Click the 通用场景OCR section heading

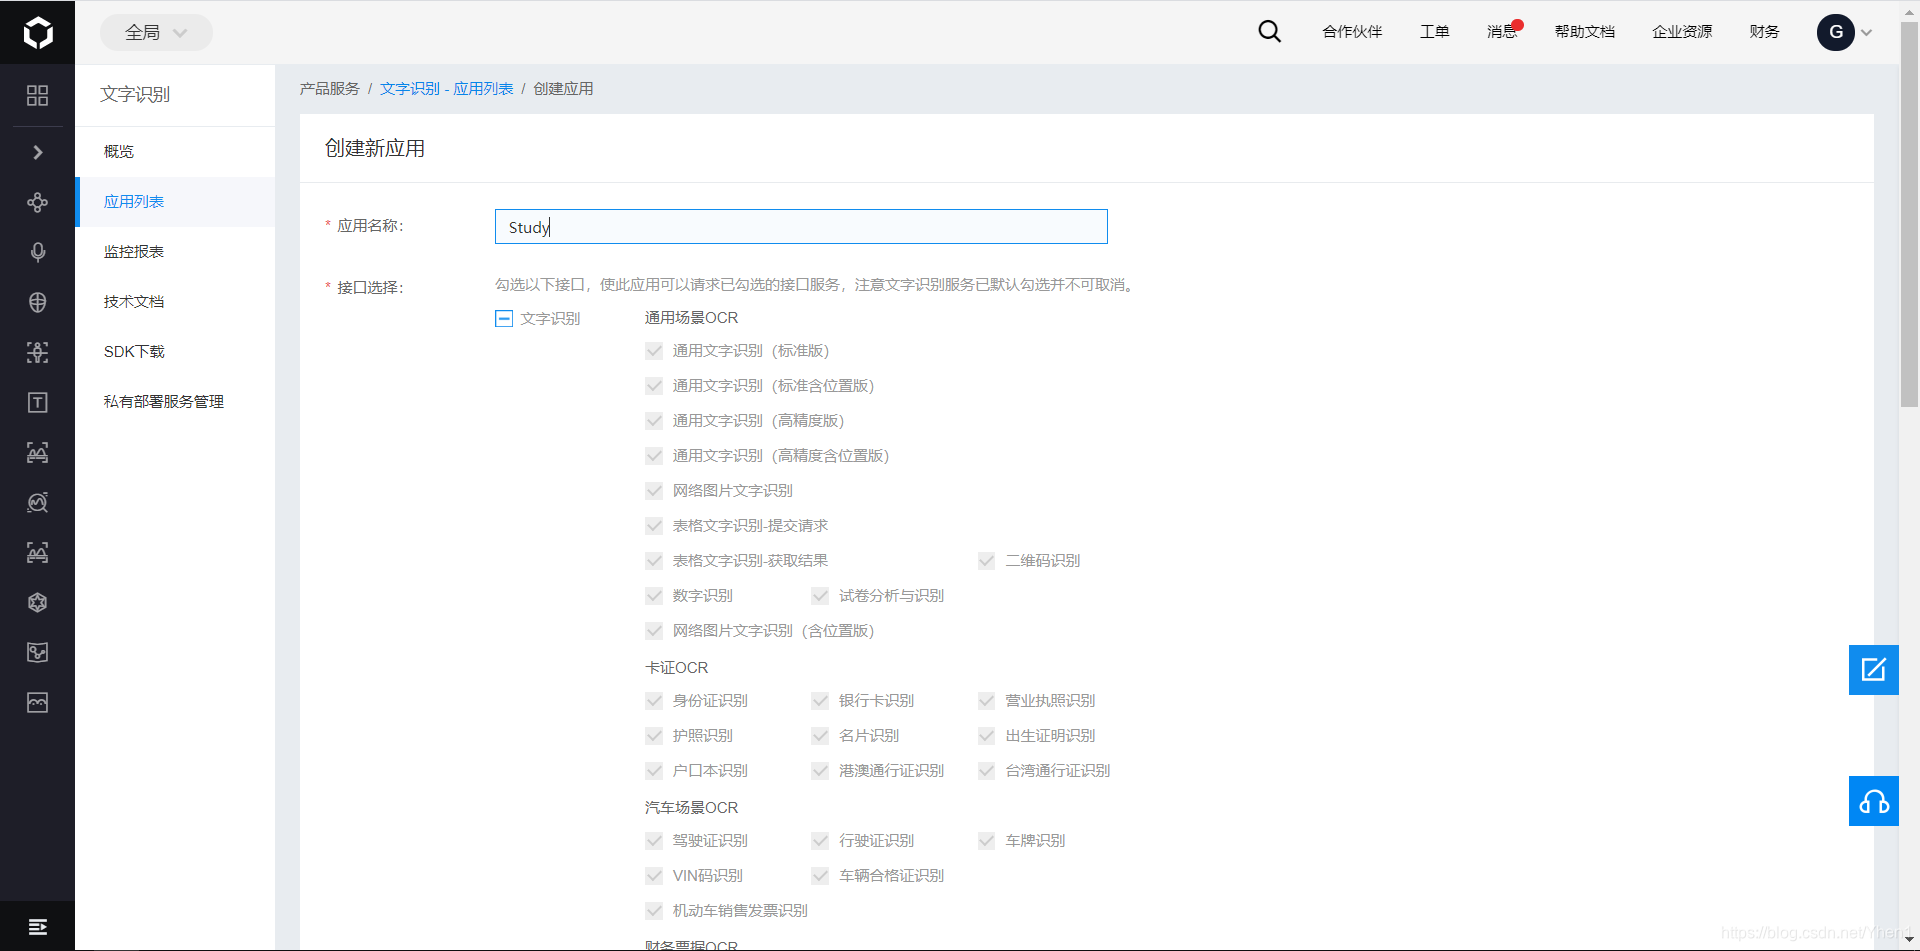tap(691, 318)
